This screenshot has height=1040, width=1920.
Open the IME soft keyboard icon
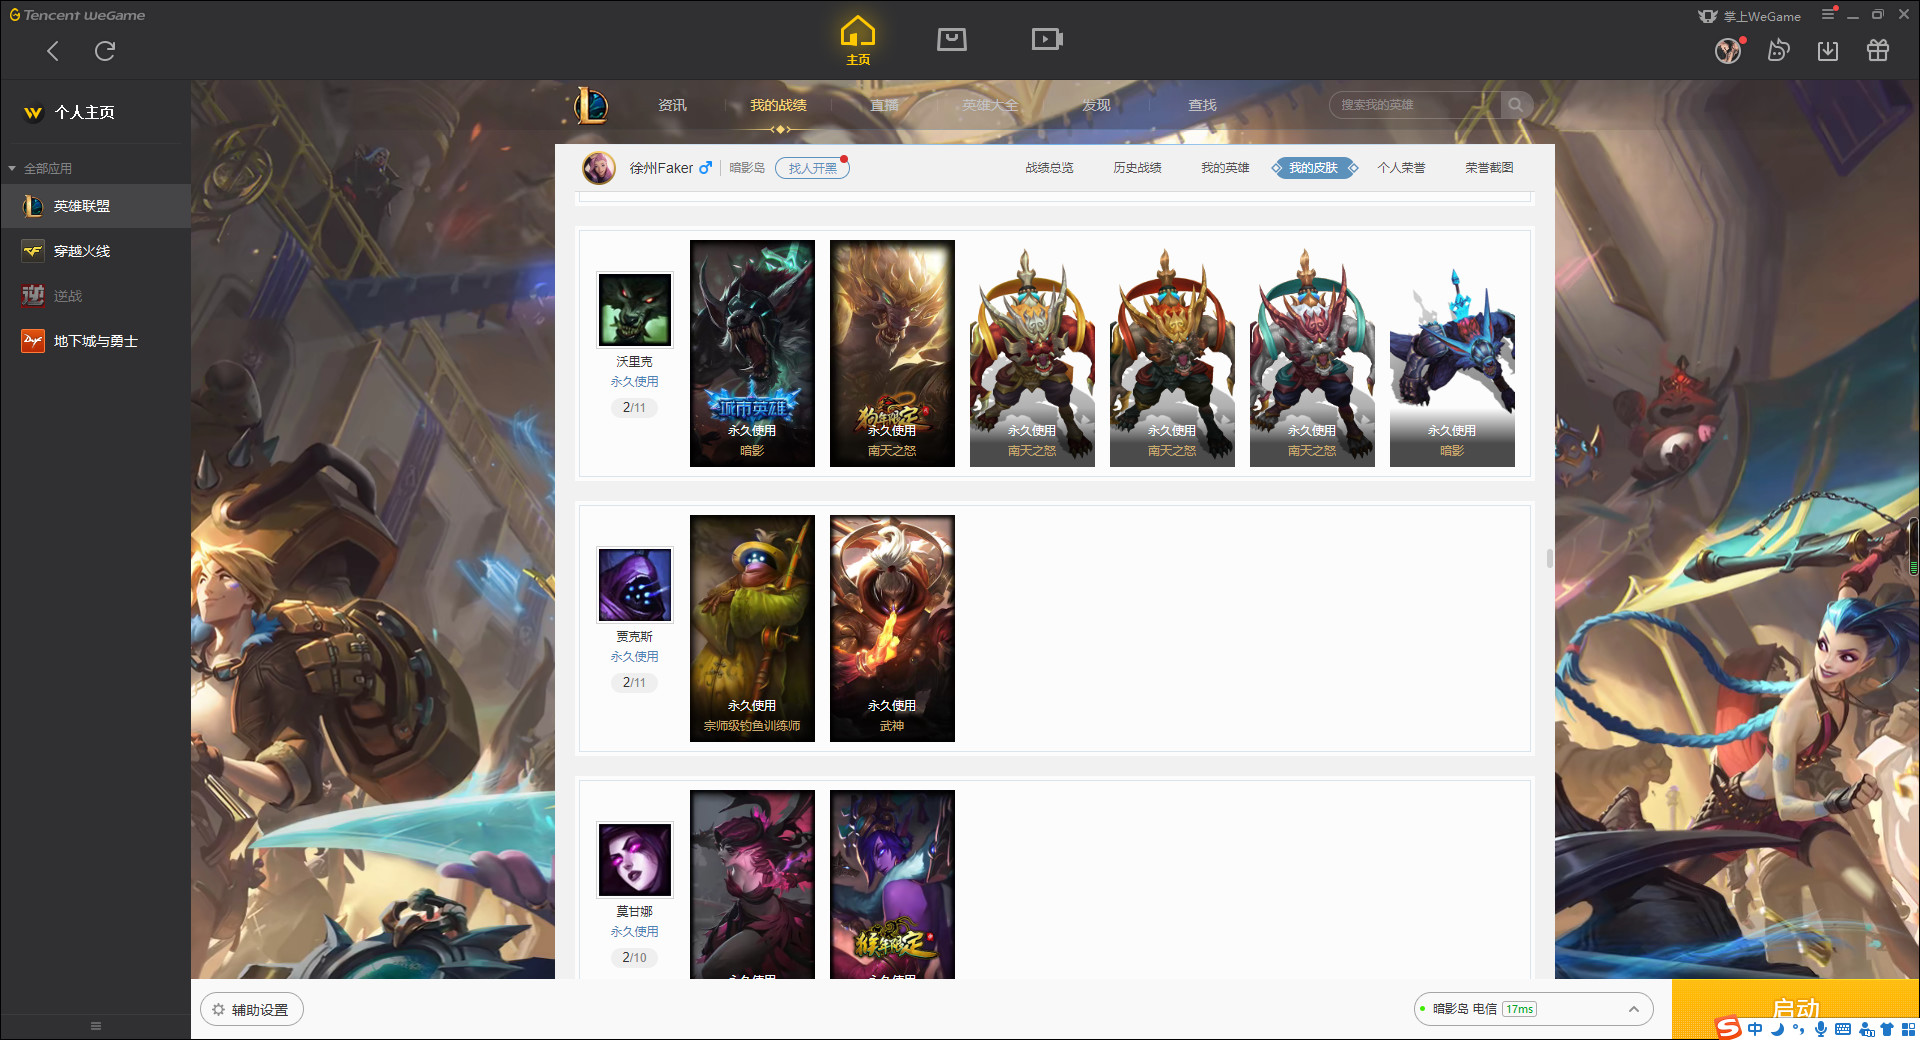[x=1843, y=1029]
